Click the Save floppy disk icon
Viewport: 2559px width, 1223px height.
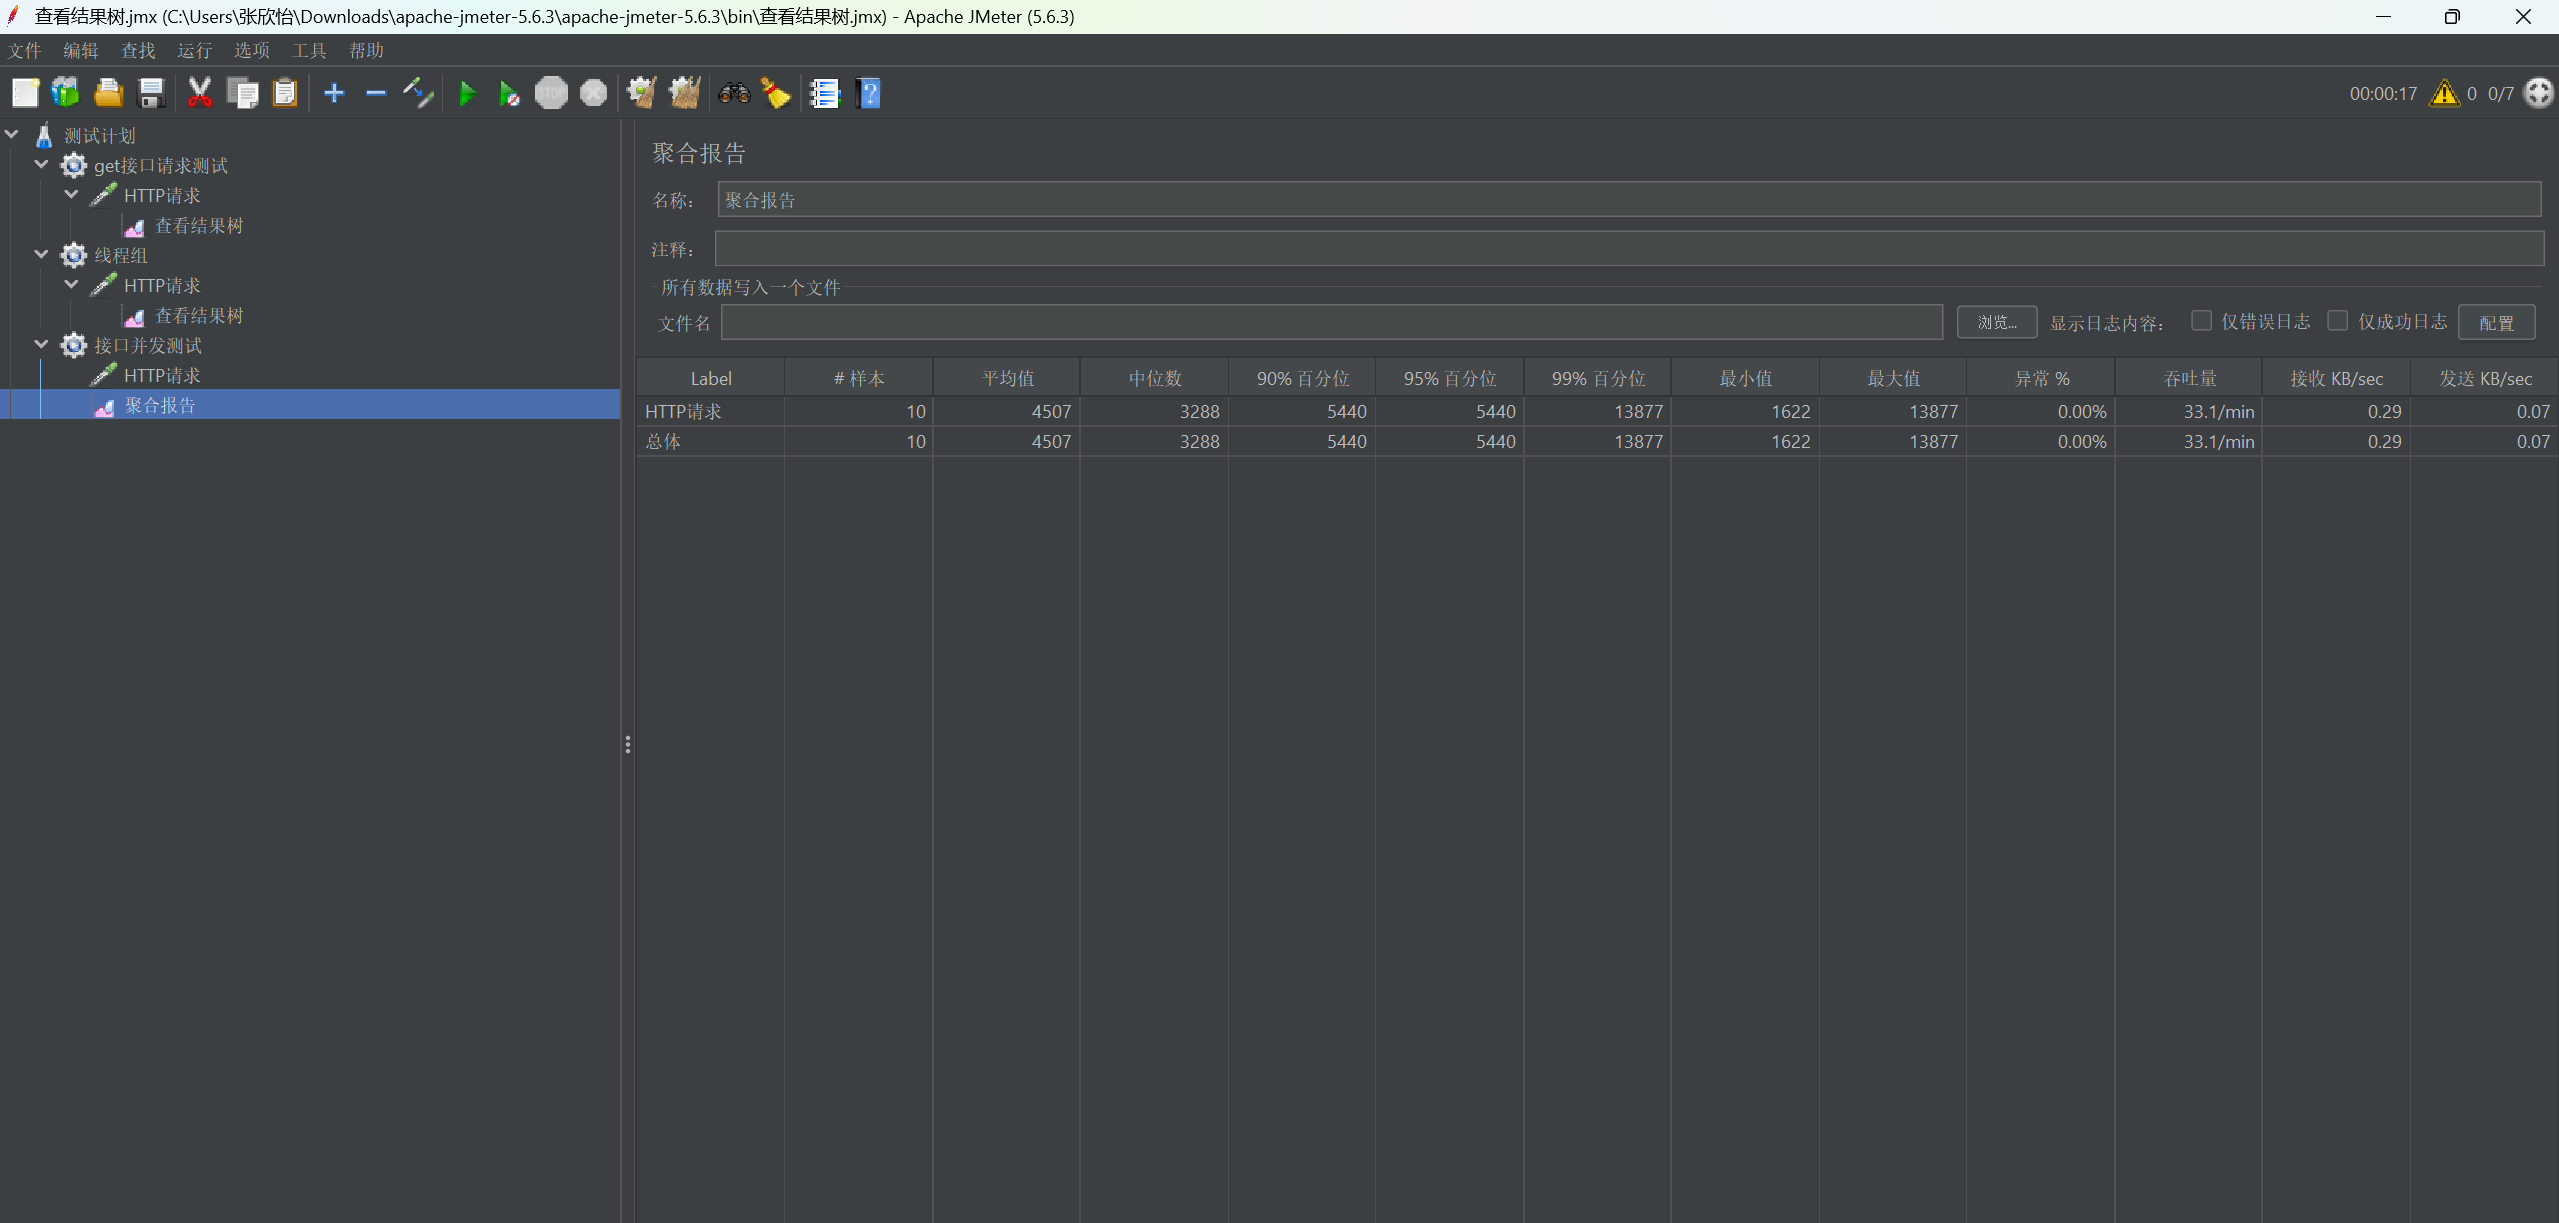coord(151,94)
